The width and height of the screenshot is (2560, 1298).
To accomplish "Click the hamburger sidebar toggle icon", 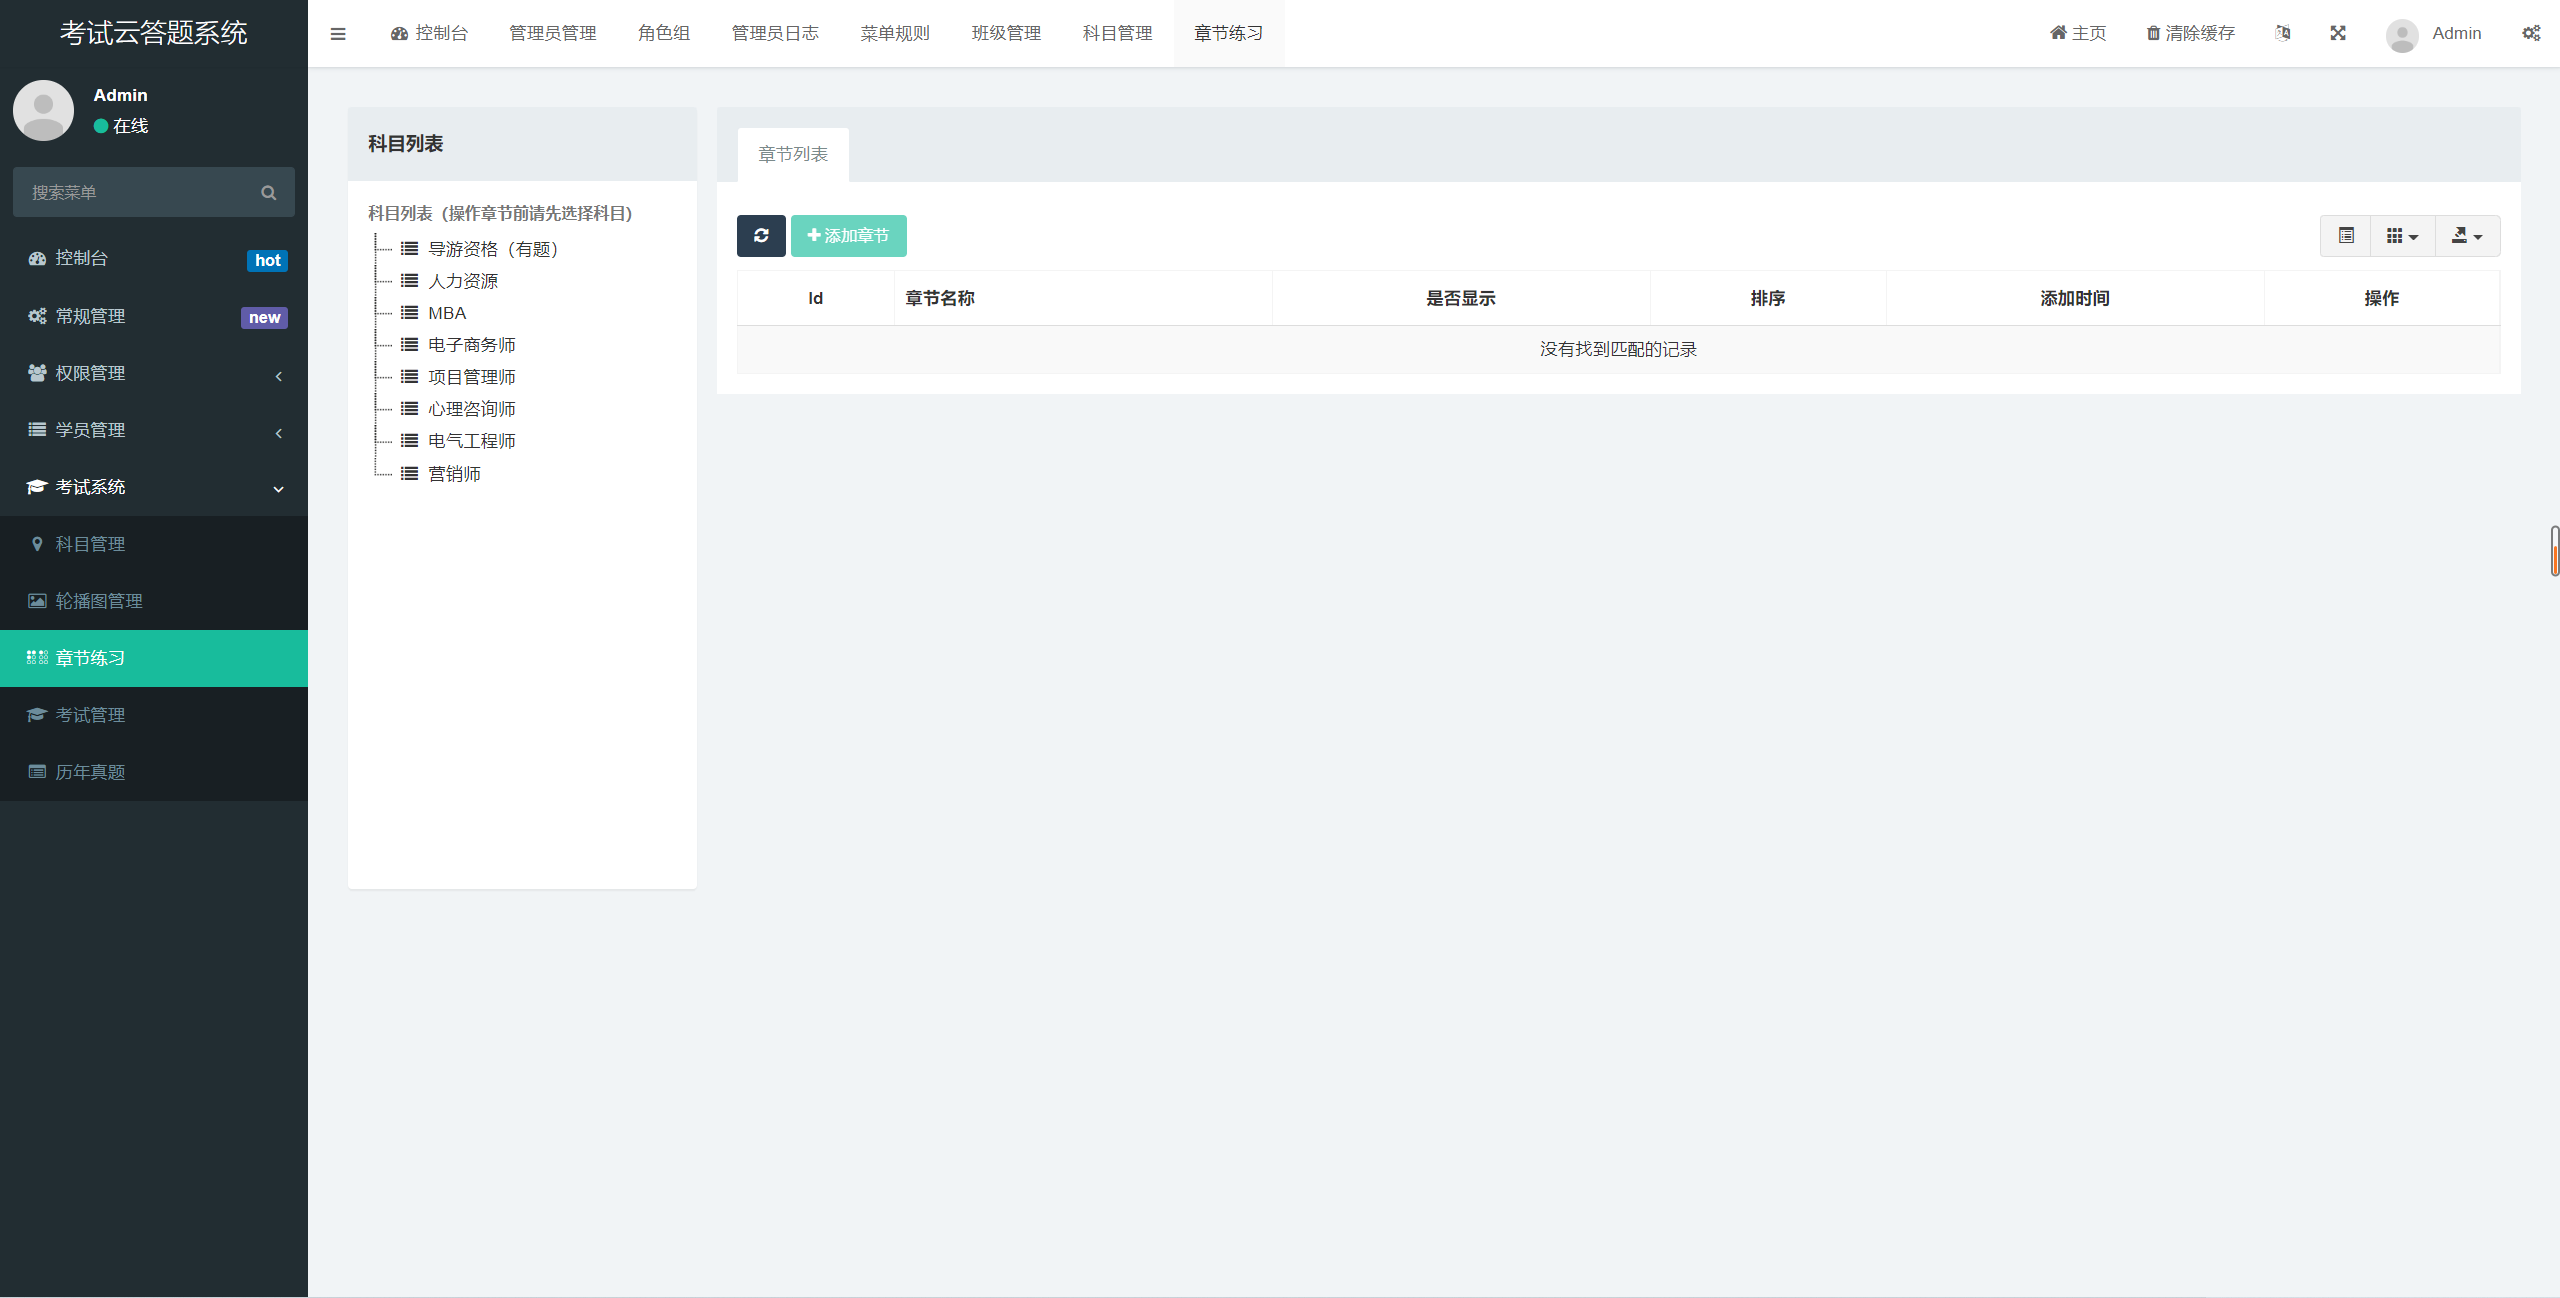I will pyautogui.click(x=338, y=34).
